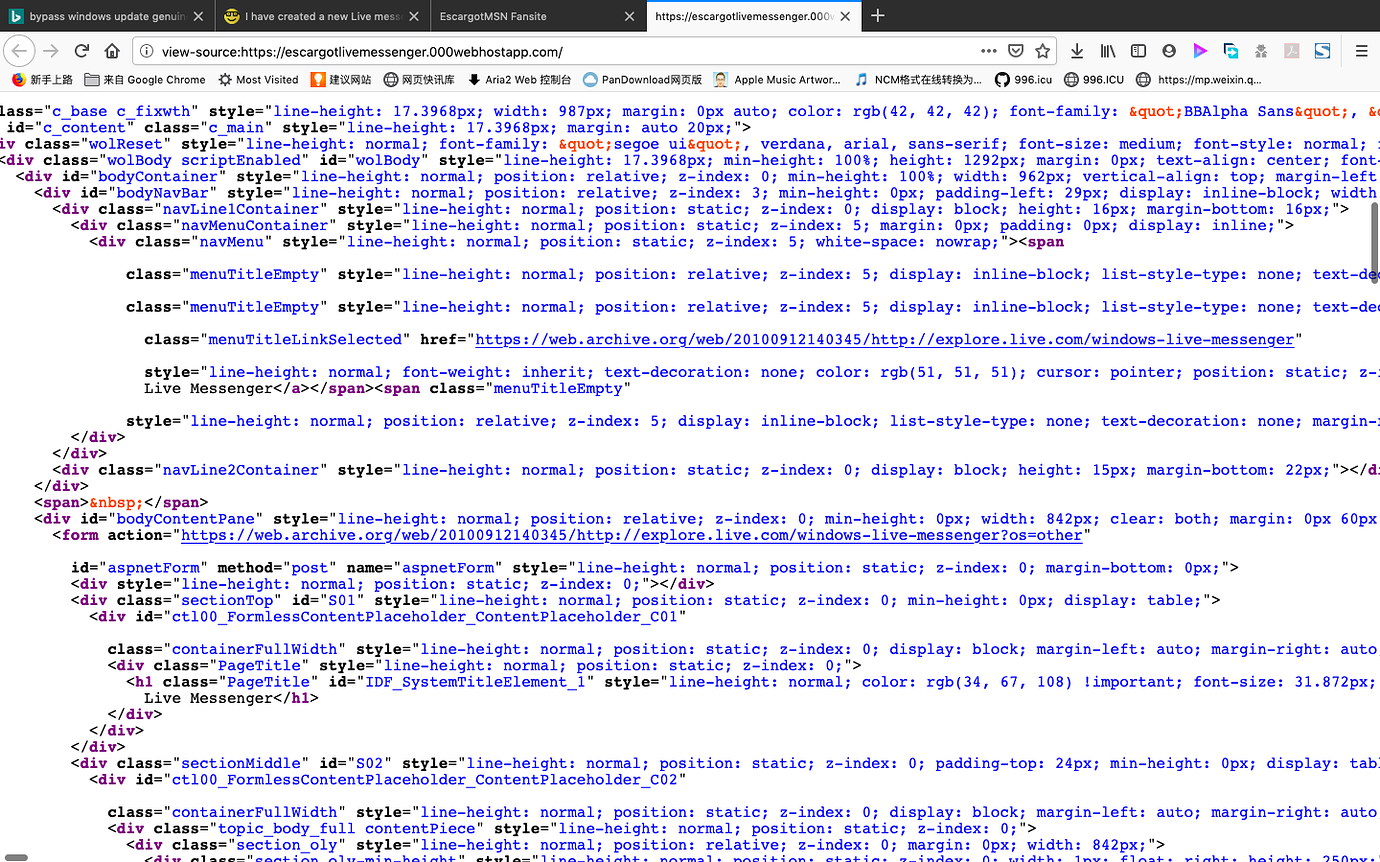This screenshot has height=862, width=1380.
Task: Bookmark this page with star icon
Action: coord(1042,51)
